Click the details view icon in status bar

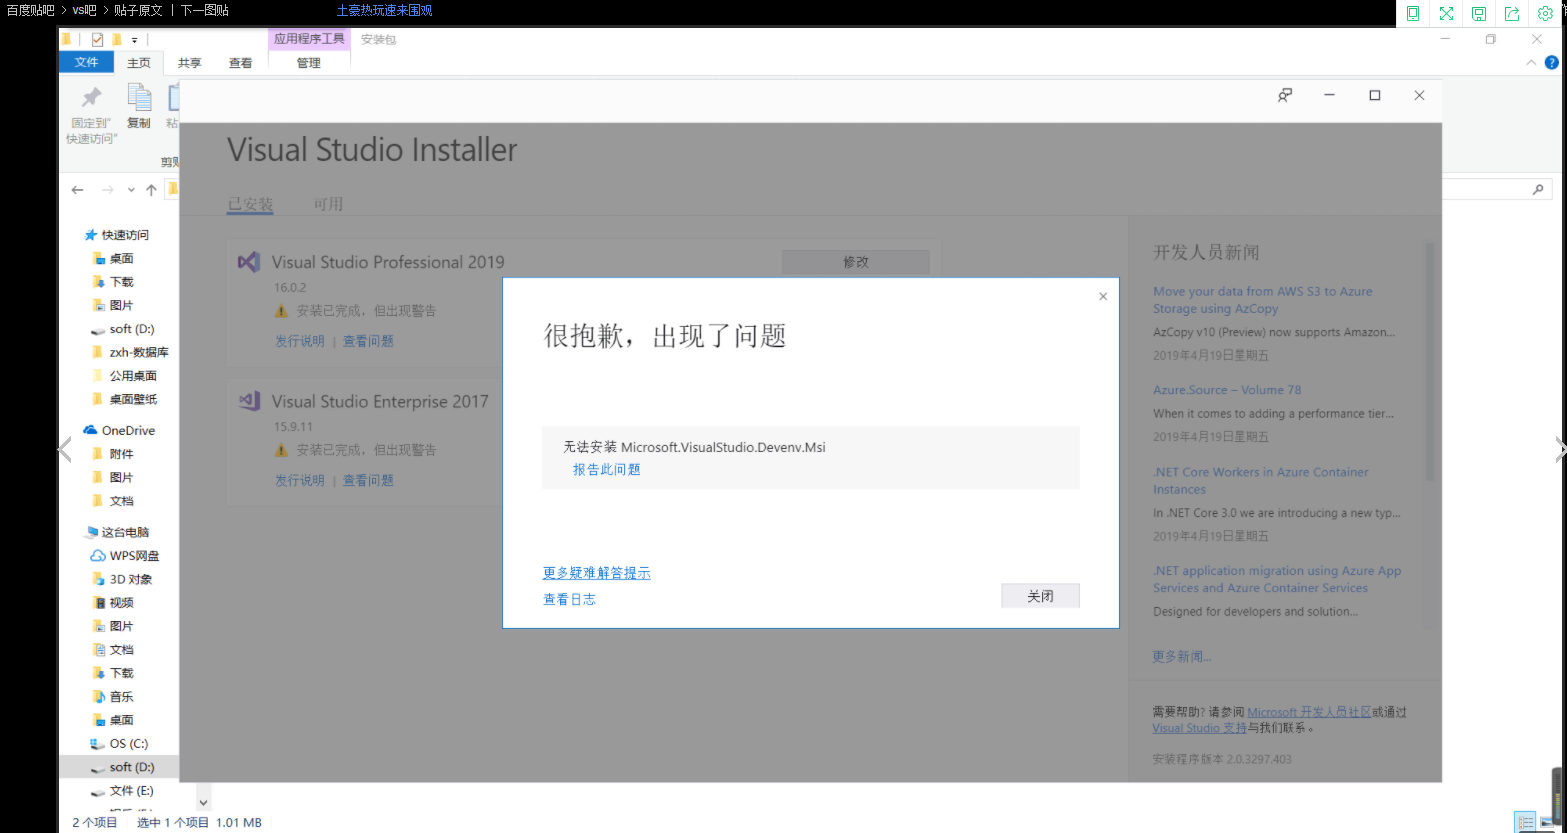tap(1525, 822)
